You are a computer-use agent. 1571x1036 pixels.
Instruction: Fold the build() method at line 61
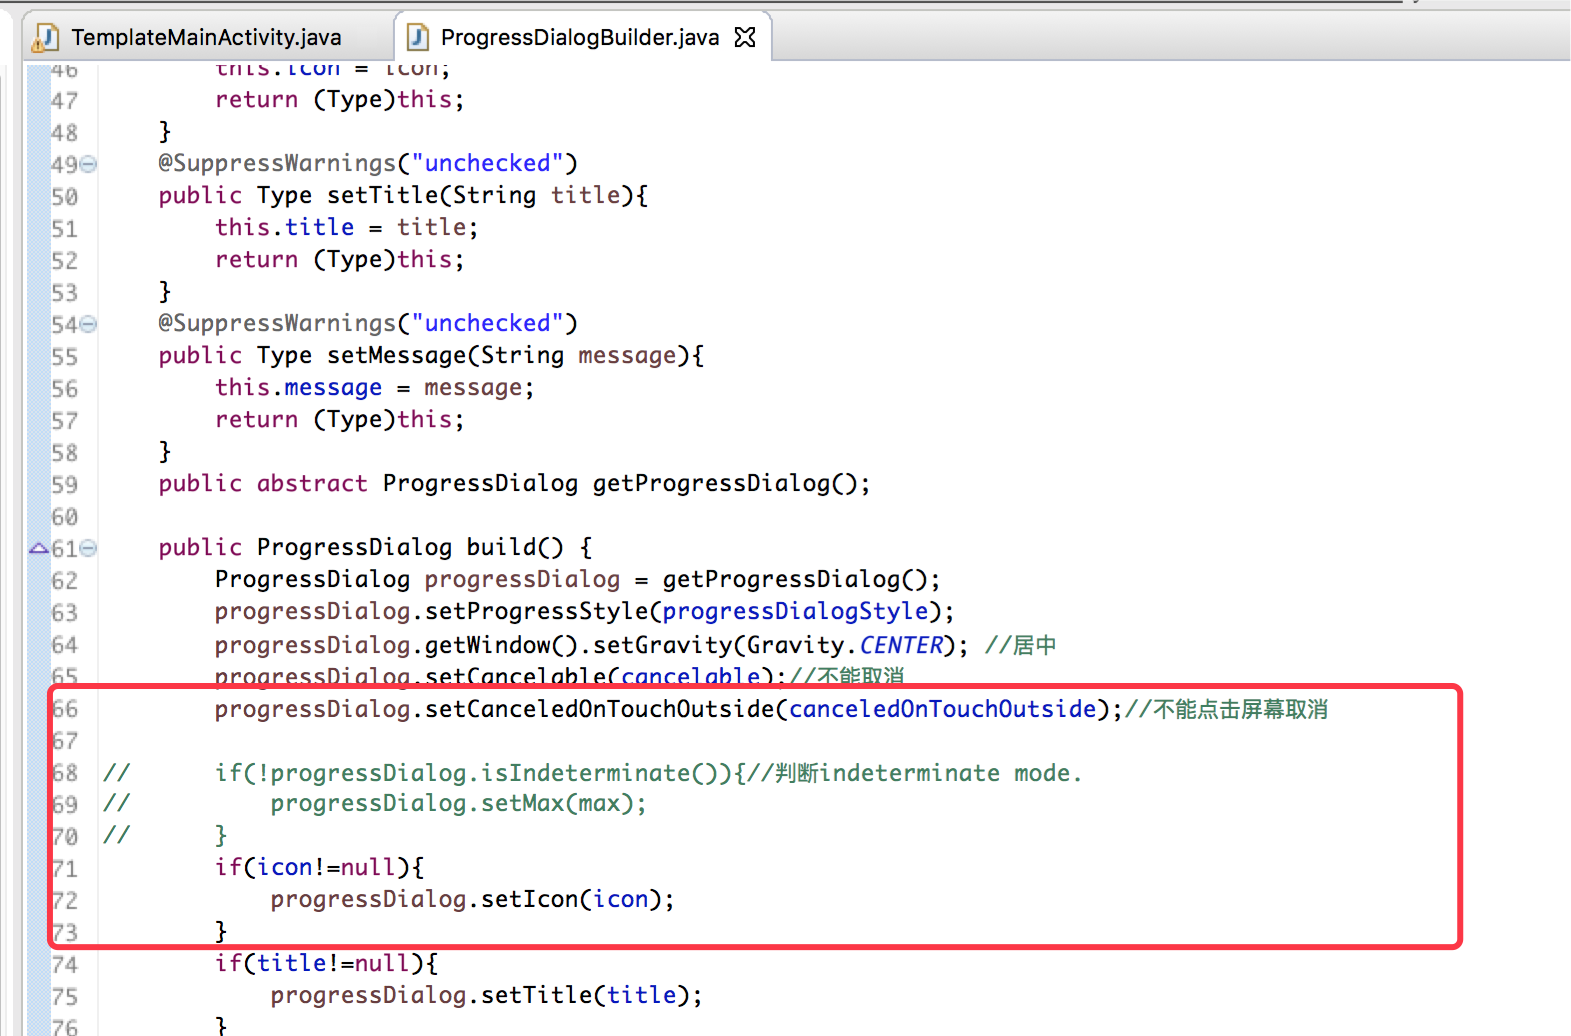[89, 548]
